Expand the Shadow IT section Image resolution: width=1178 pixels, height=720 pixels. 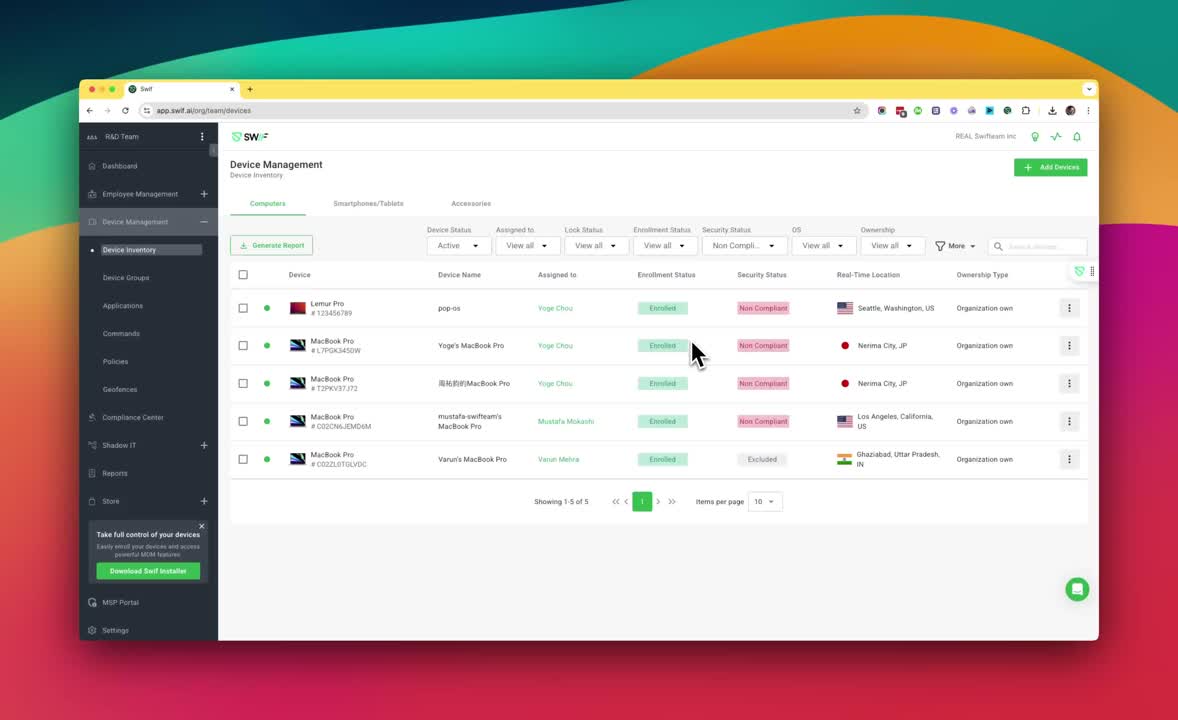click(204, 445)
